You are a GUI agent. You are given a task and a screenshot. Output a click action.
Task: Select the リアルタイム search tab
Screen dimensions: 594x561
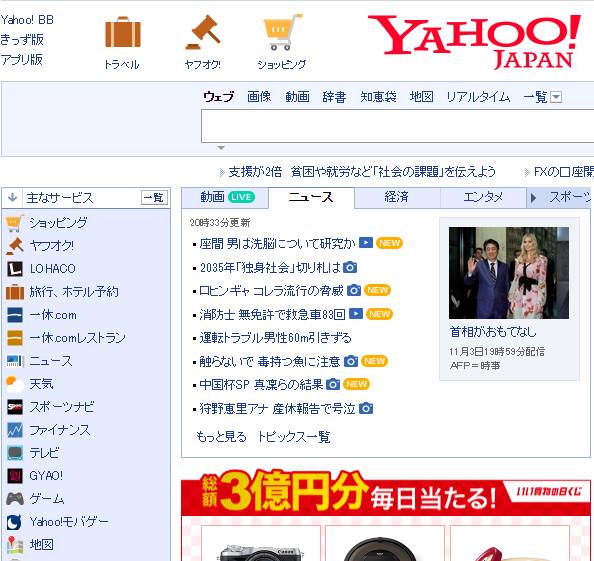pos(478,97)
